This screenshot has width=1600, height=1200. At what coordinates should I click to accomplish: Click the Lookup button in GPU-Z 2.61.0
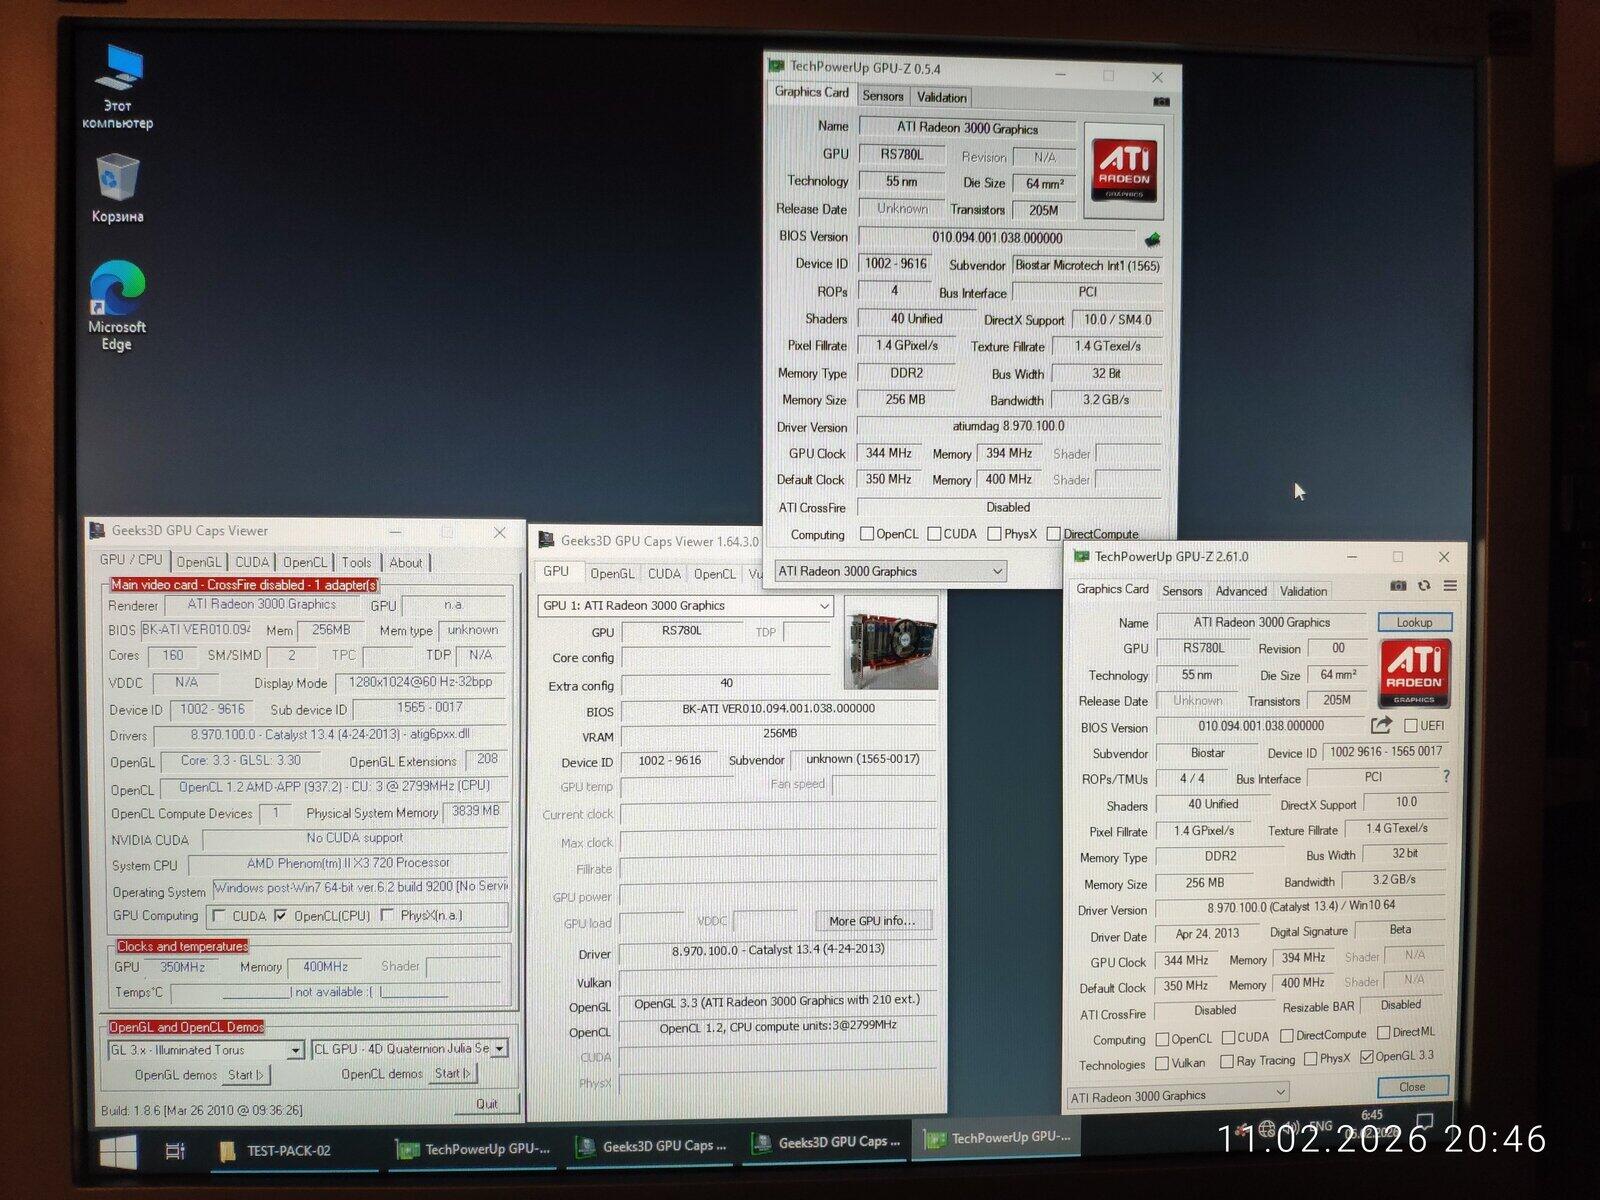[x=1414, y=622]
